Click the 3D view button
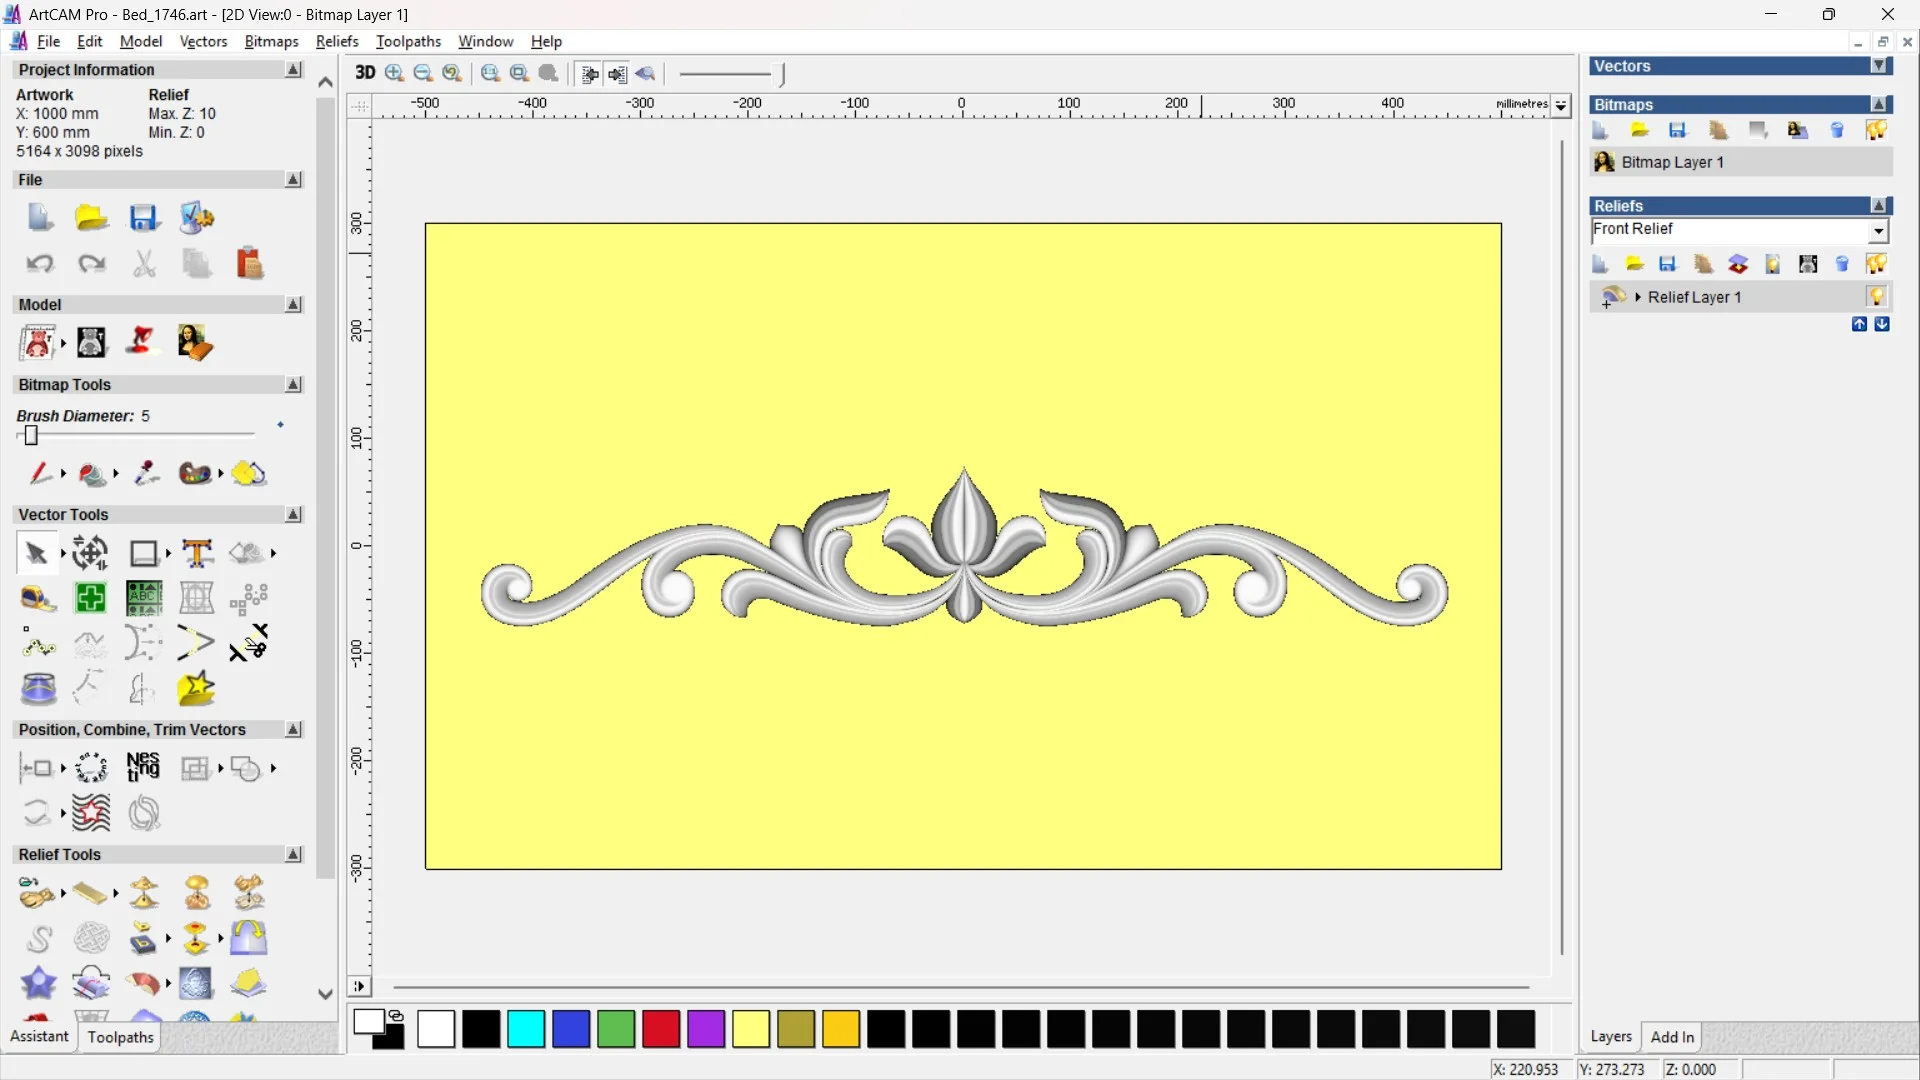 pos(365,73)
